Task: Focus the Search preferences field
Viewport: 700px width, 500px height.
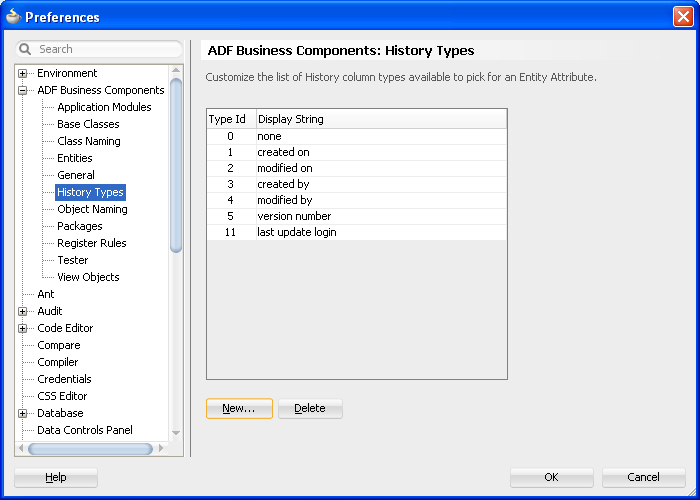Action: click(x=99, y=49)
